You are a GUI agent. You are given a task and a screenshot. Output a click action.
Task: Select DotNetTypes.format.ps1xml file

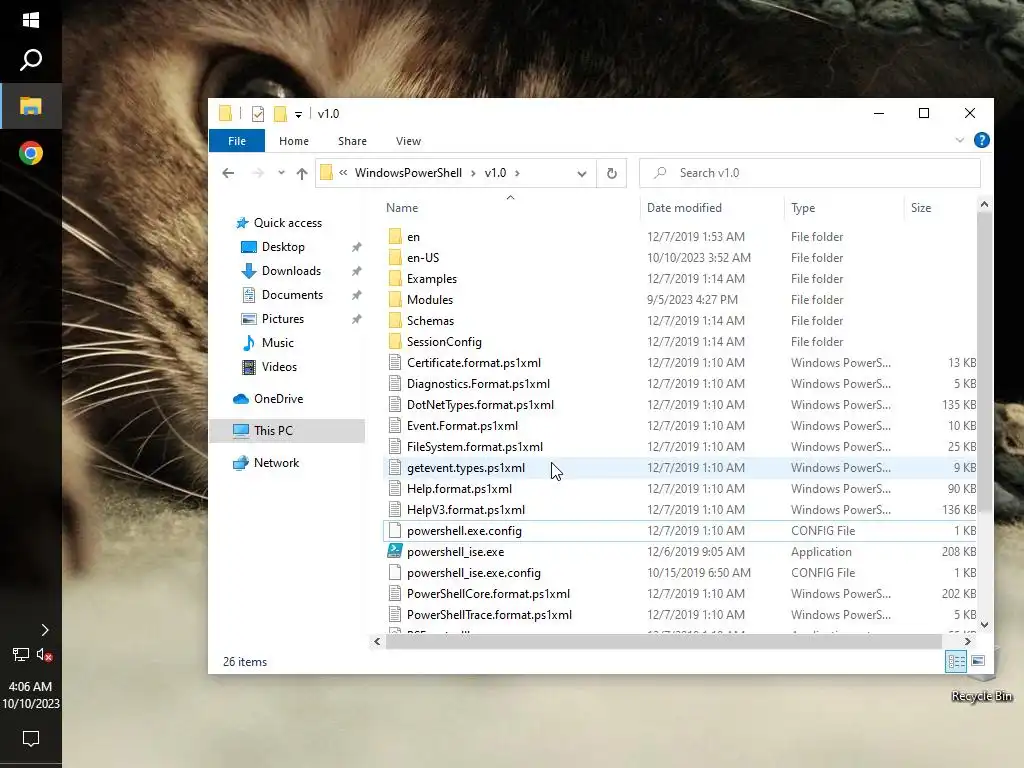click(x=480, y=405)
